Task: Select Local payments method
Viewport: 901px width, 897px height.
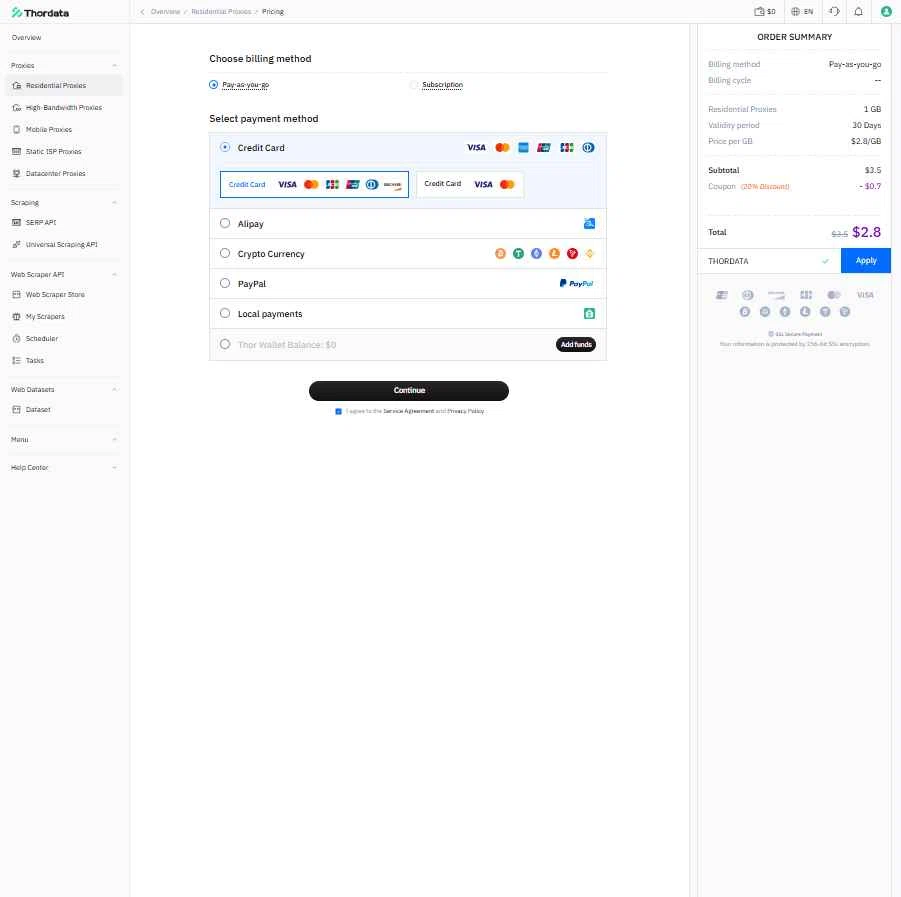Action: click(225, 313)
